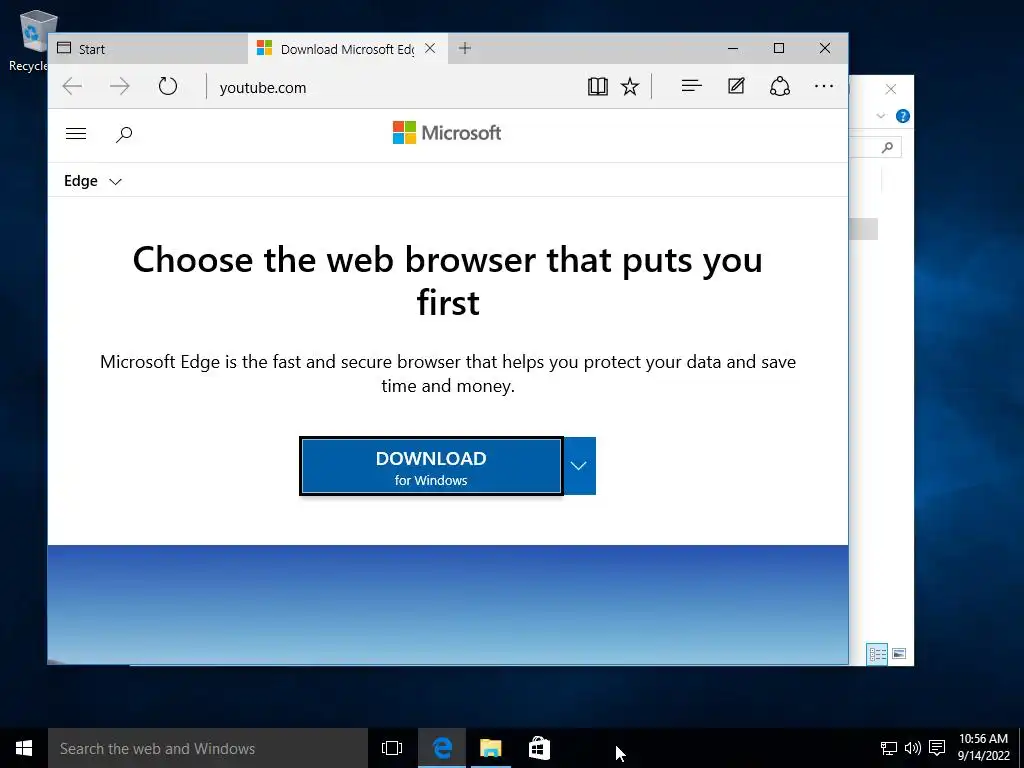Viewport: 1024px width, 768px height.
Task: Click the forward navigation arrow
Action: click(120, 86)
